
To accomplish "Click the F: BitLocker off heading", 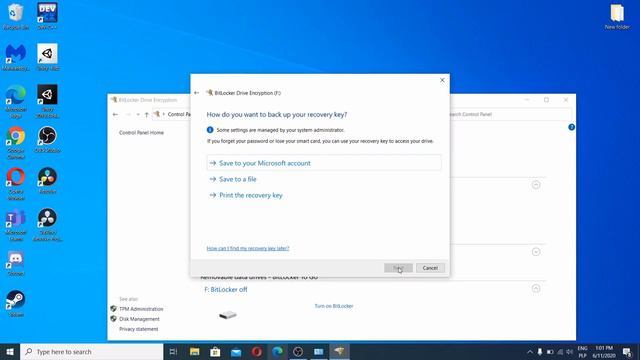I will click(226, 289).
